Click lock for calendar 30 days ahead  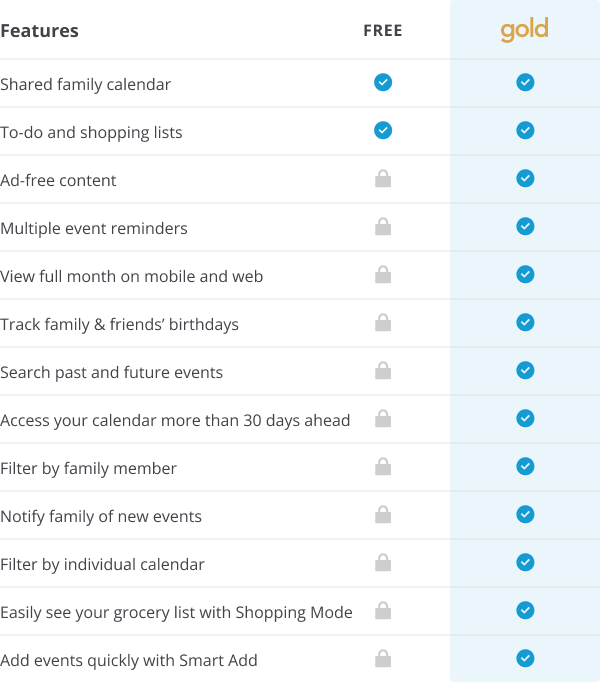click(x=383, y=418)
